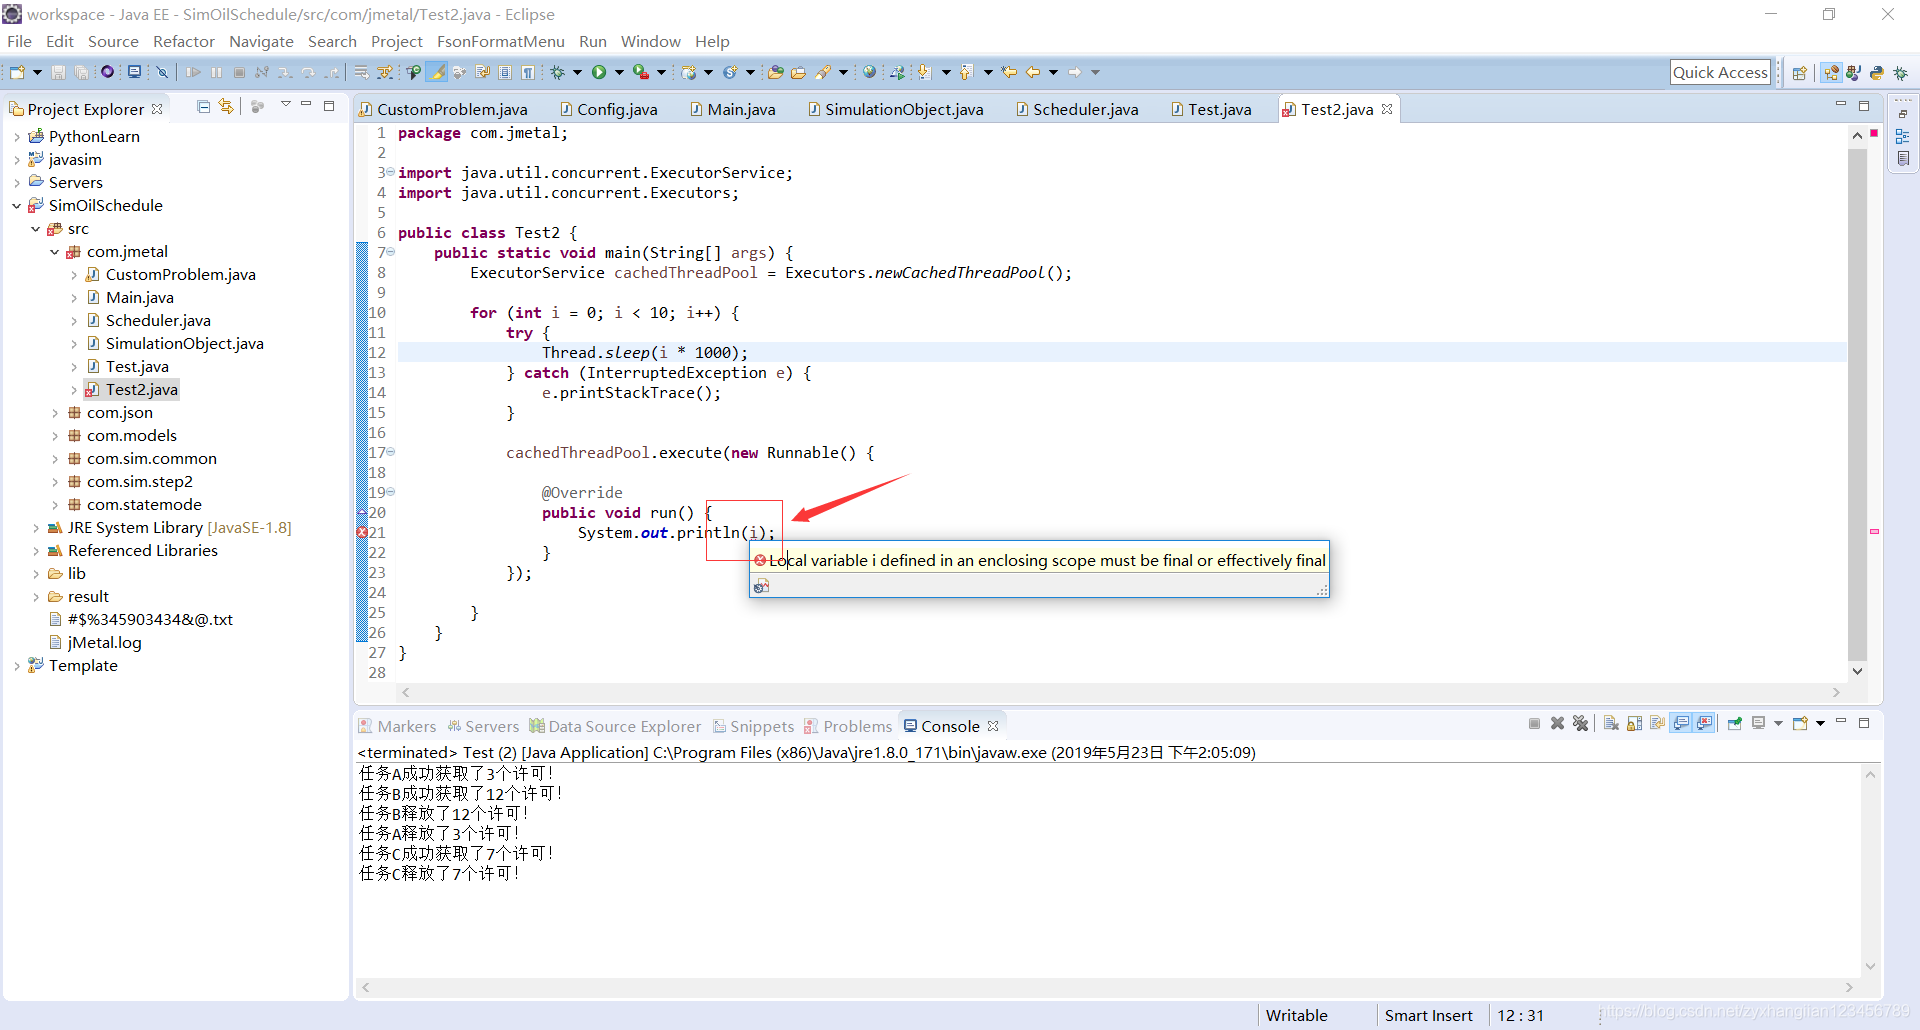Terminate the launched process
1920x1030 pixels.
[1534, 723]
